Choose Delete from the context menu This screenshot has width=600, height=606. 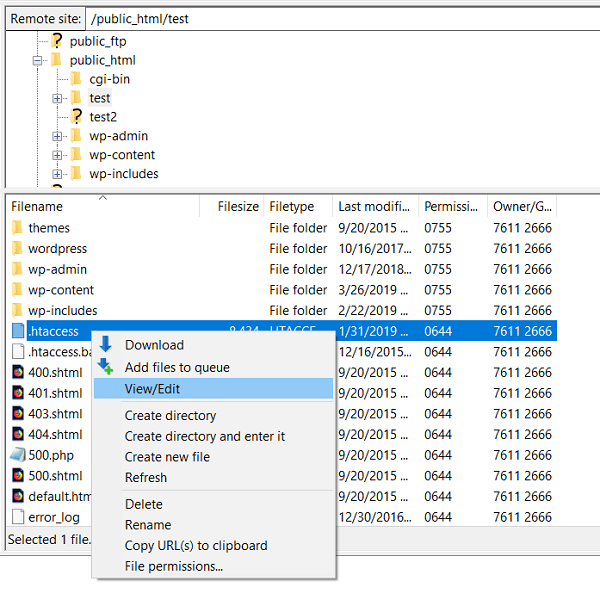coord(213,504)
